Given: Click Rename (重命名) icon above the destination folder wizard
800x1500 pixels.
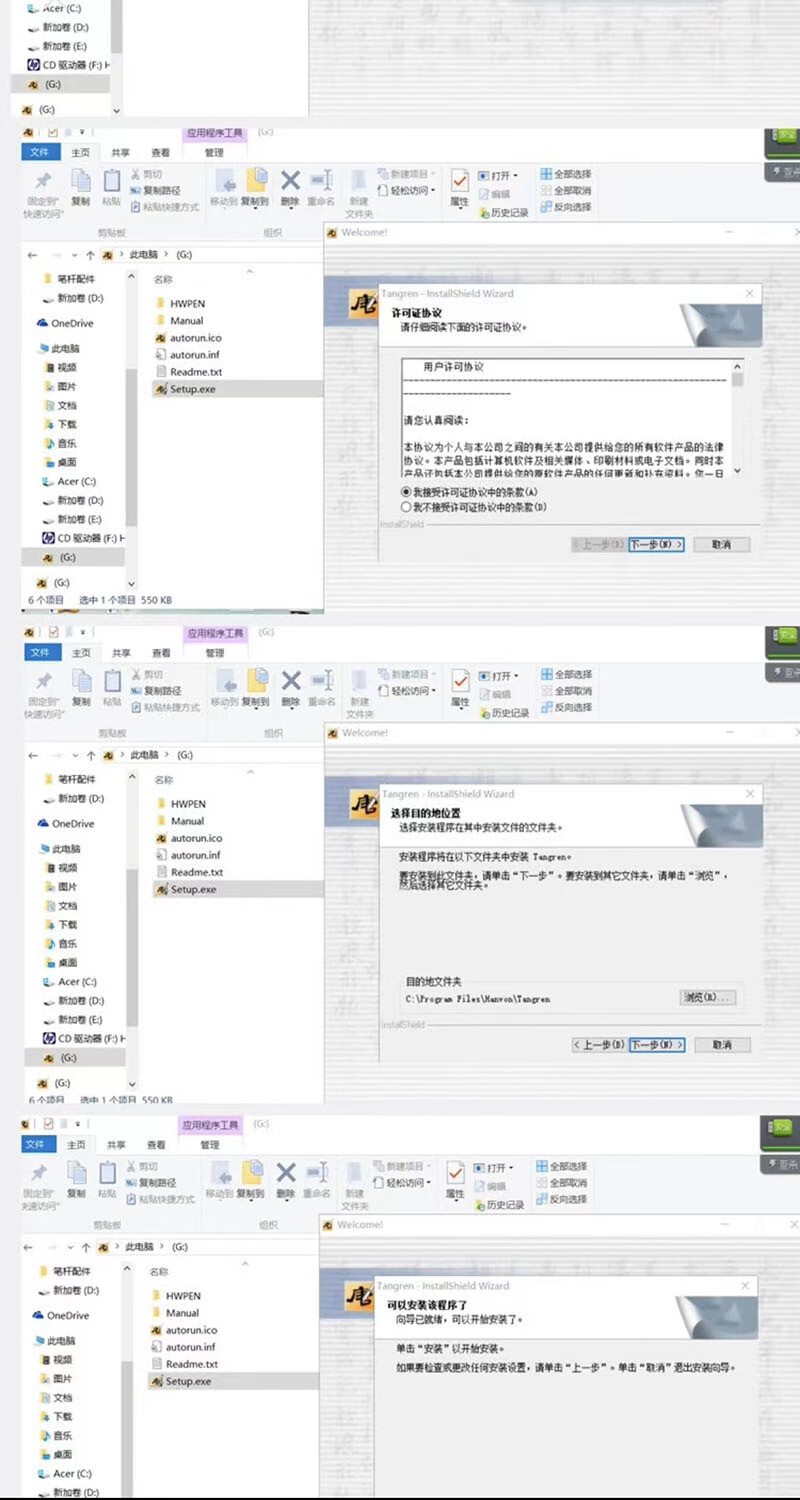Looking at the screenshot, I should pyautogui.click(x=321, y=686).
